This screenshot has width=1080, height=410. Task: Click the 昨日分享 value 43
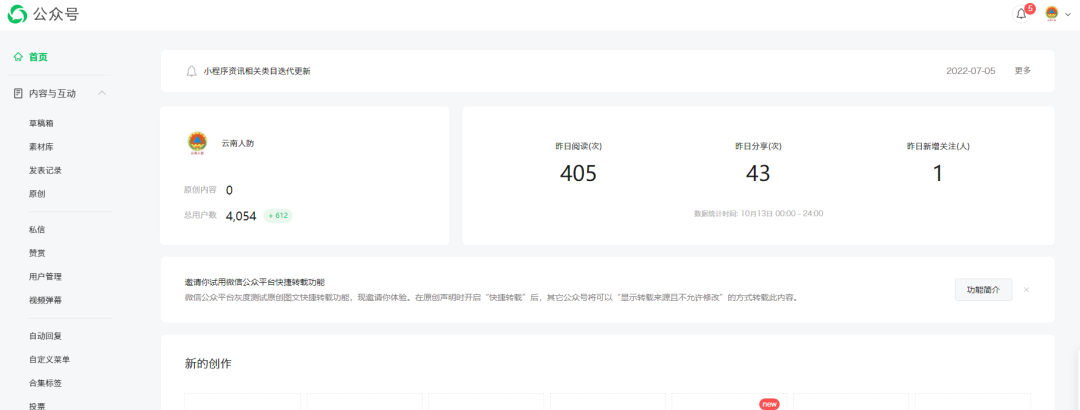click(x=758, y=173)
